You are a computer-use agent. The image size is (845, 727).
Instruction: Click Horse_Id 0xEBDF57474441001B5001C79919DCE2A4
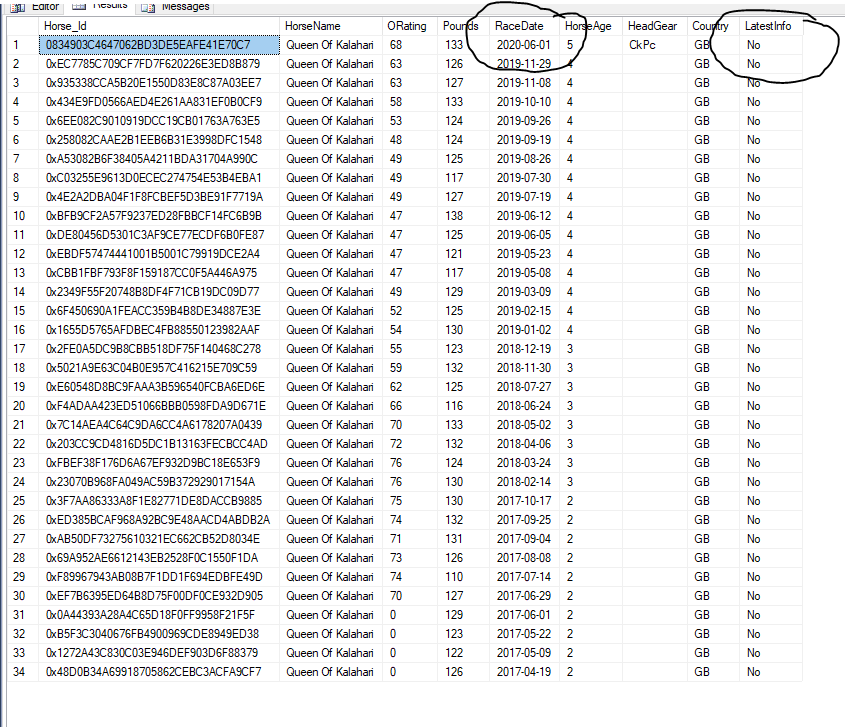click(x=159, y=254)
